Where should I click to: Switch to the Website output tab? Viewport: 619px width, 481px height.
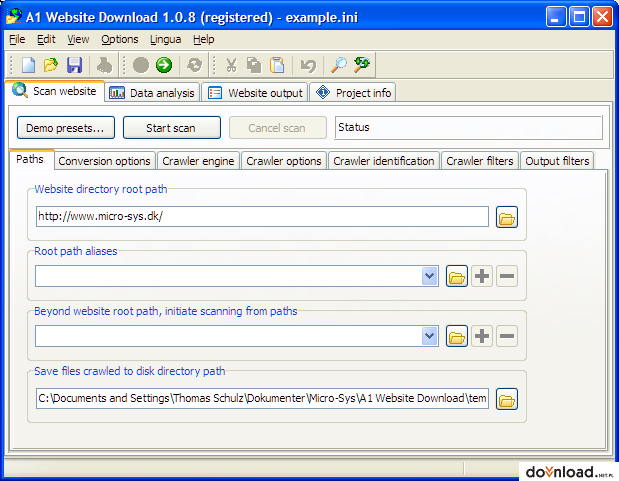[255, 93]
